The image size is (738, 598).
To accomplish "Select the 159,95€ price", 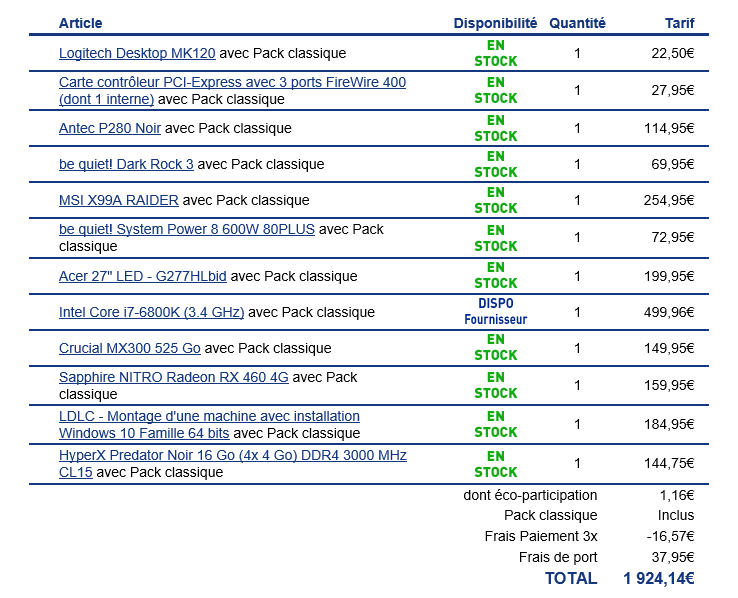I will click(x=669, y=385).
